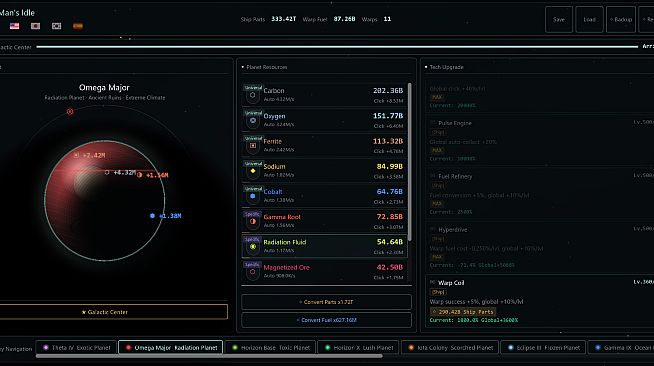
Task: Go to the Horizon X Lush Planet tab
Action: tap(358, 347)
